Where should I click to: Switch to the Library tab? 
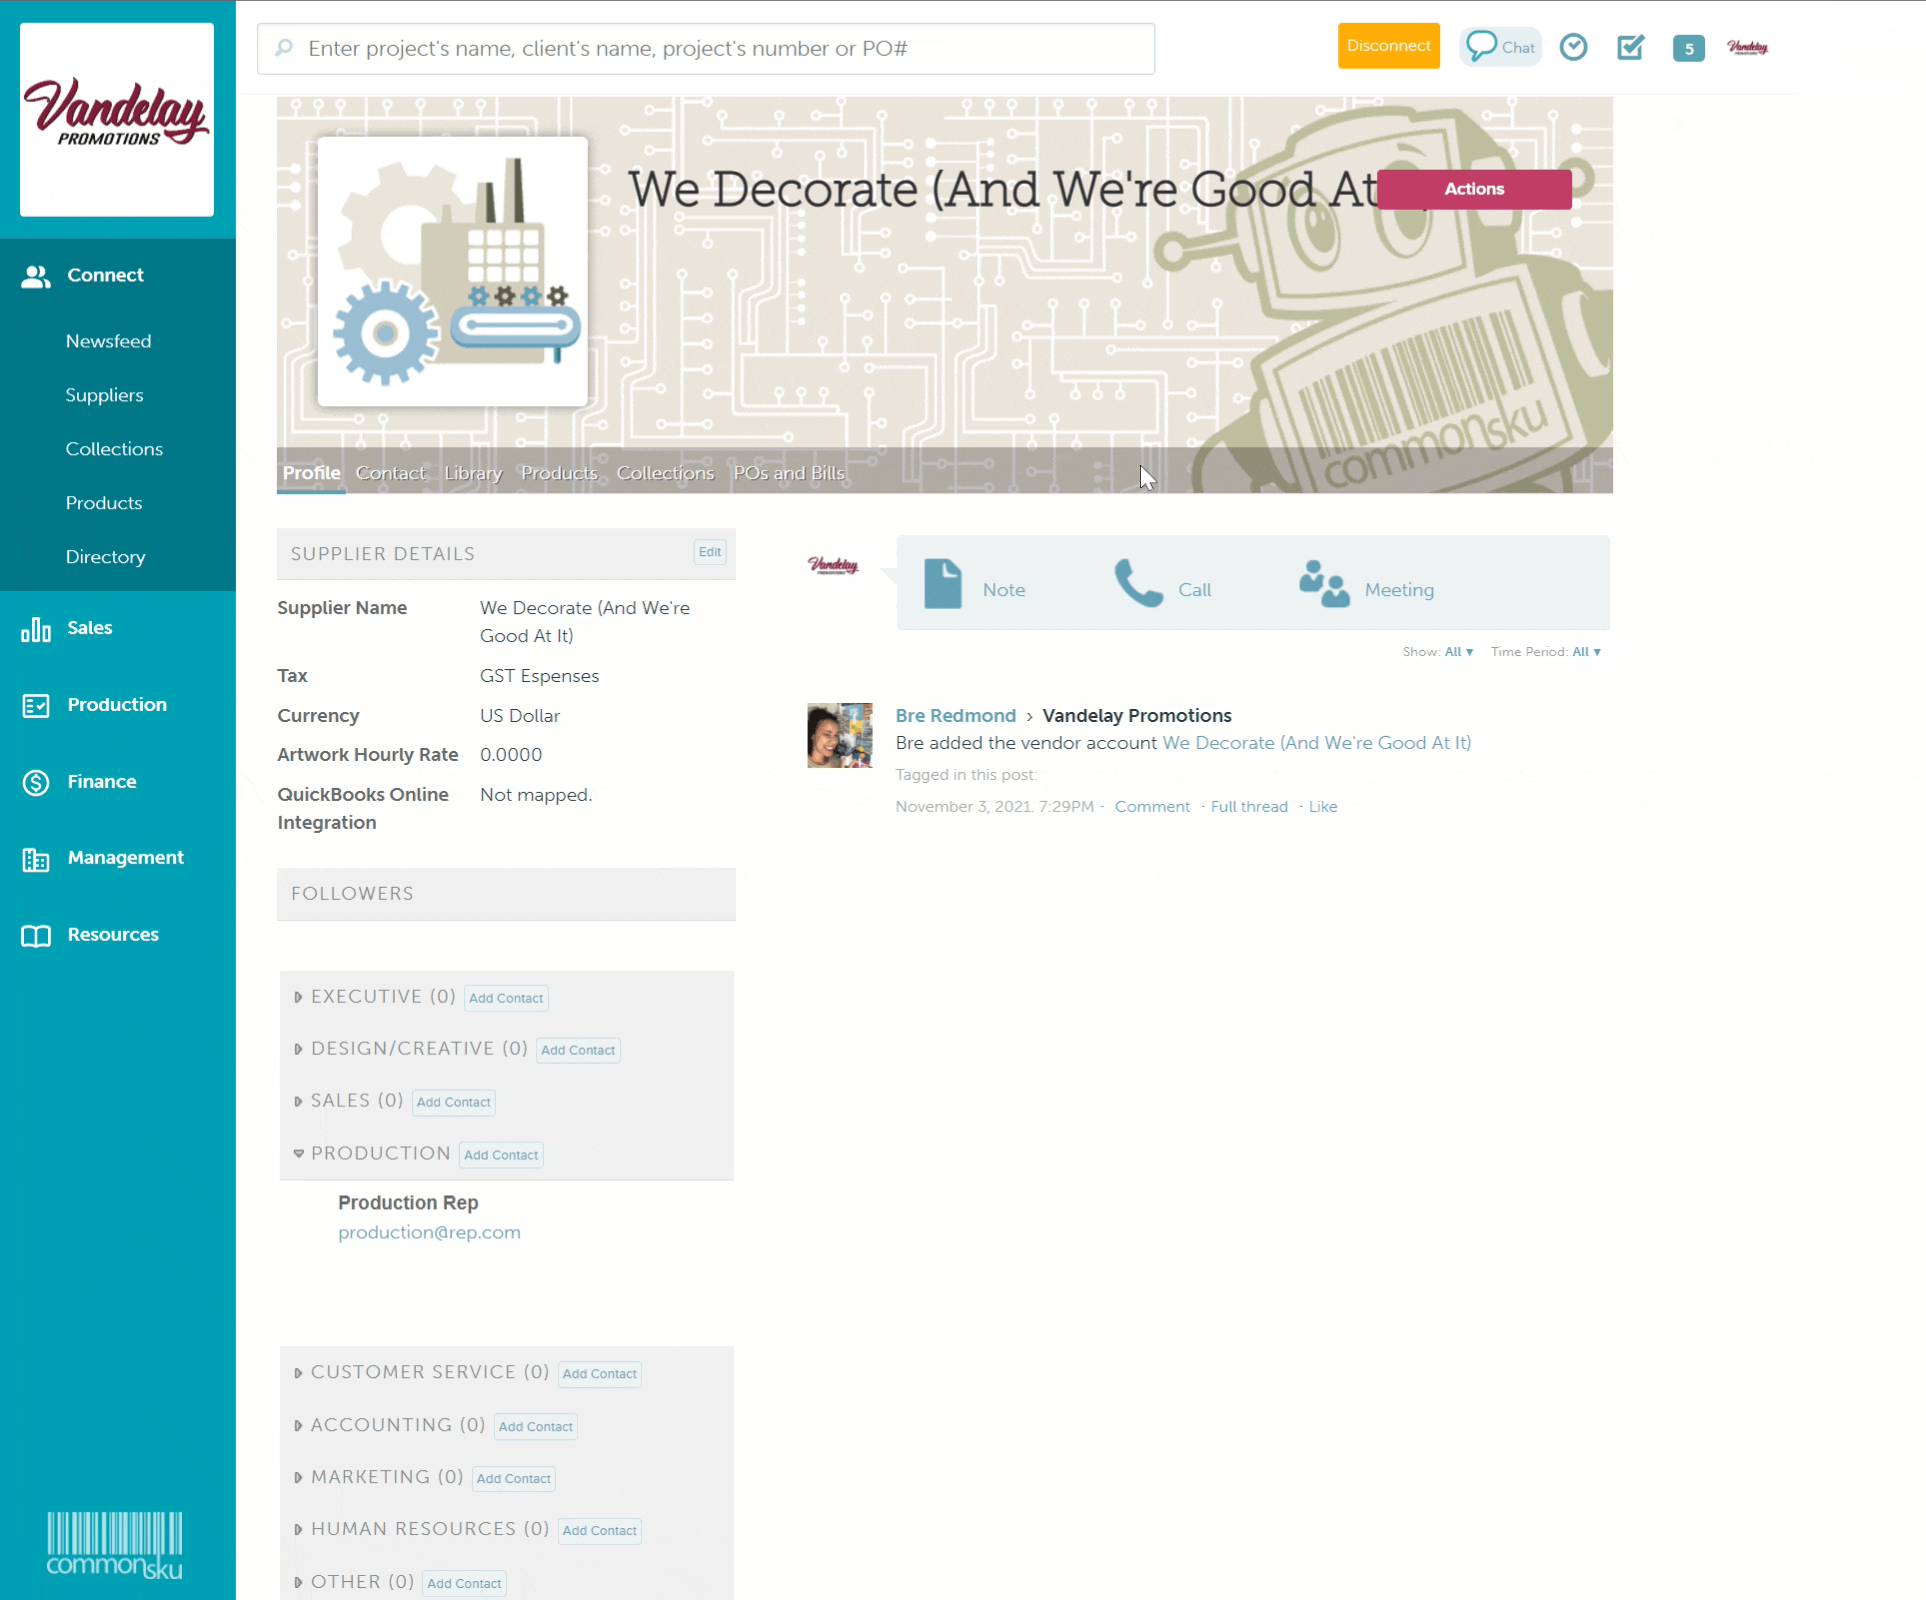(x=473, y=473)
